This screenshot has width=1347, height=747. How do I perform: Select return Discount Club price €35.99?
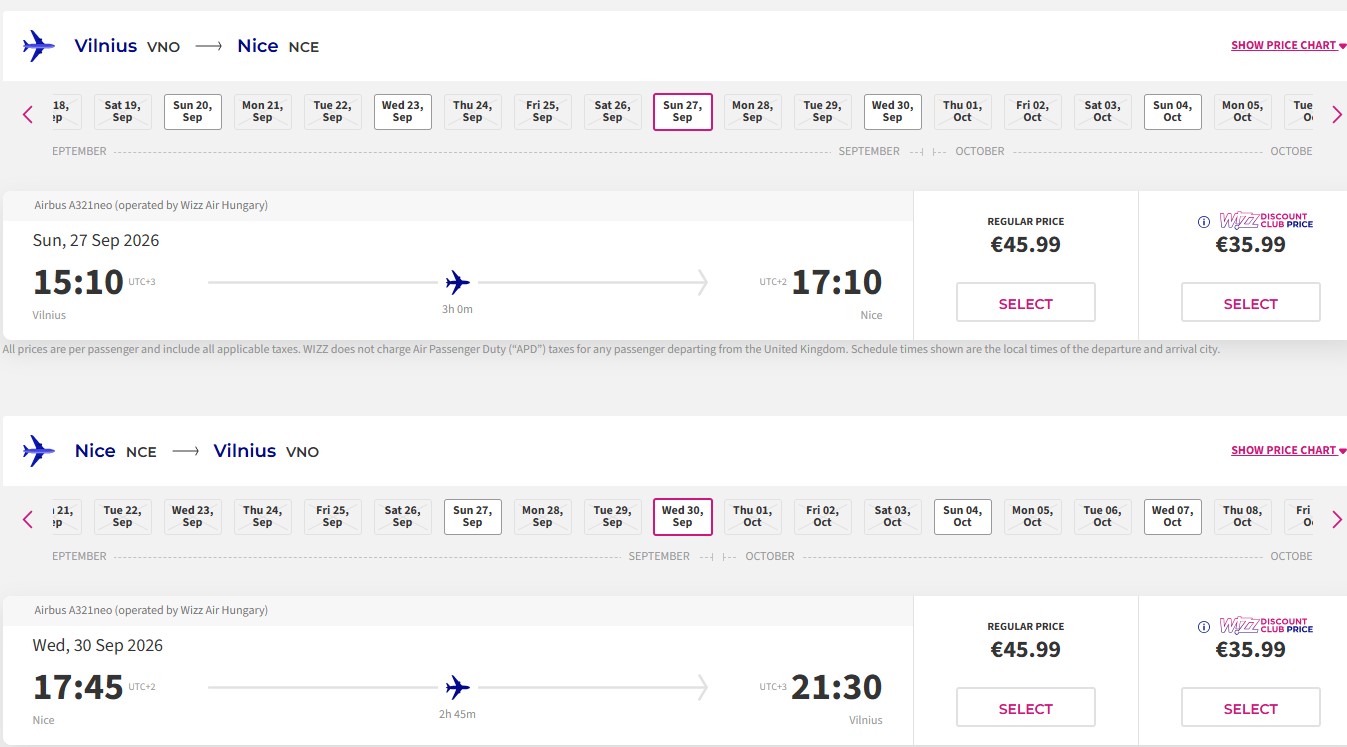pyautogui.click(x=1251, y=708)
